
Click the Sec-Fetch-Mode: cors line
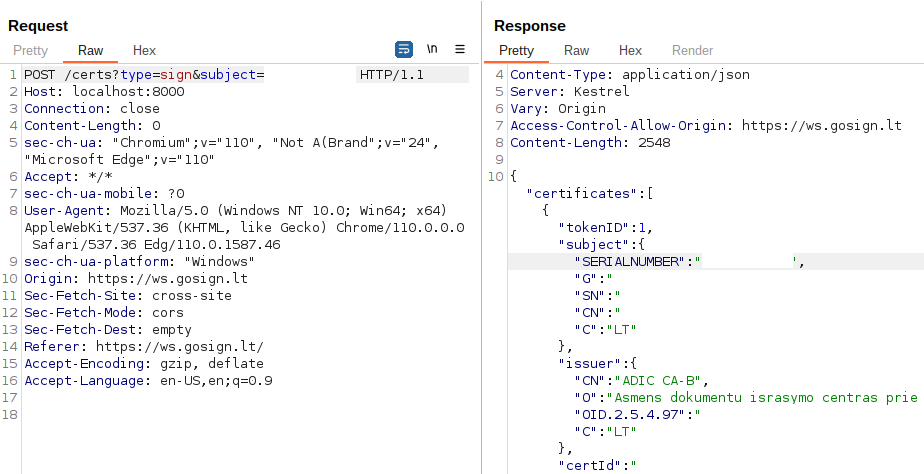[104, 313]
